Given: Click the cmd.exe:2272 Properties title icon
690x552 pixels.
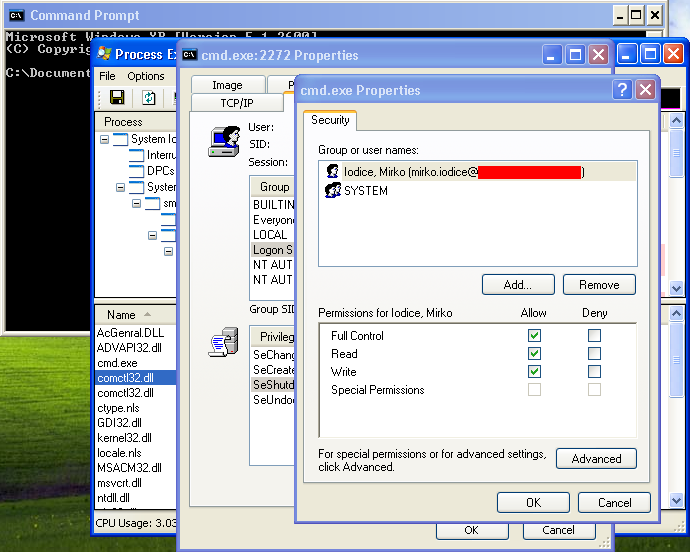Looking at the screenshot, I should (190, 55).
